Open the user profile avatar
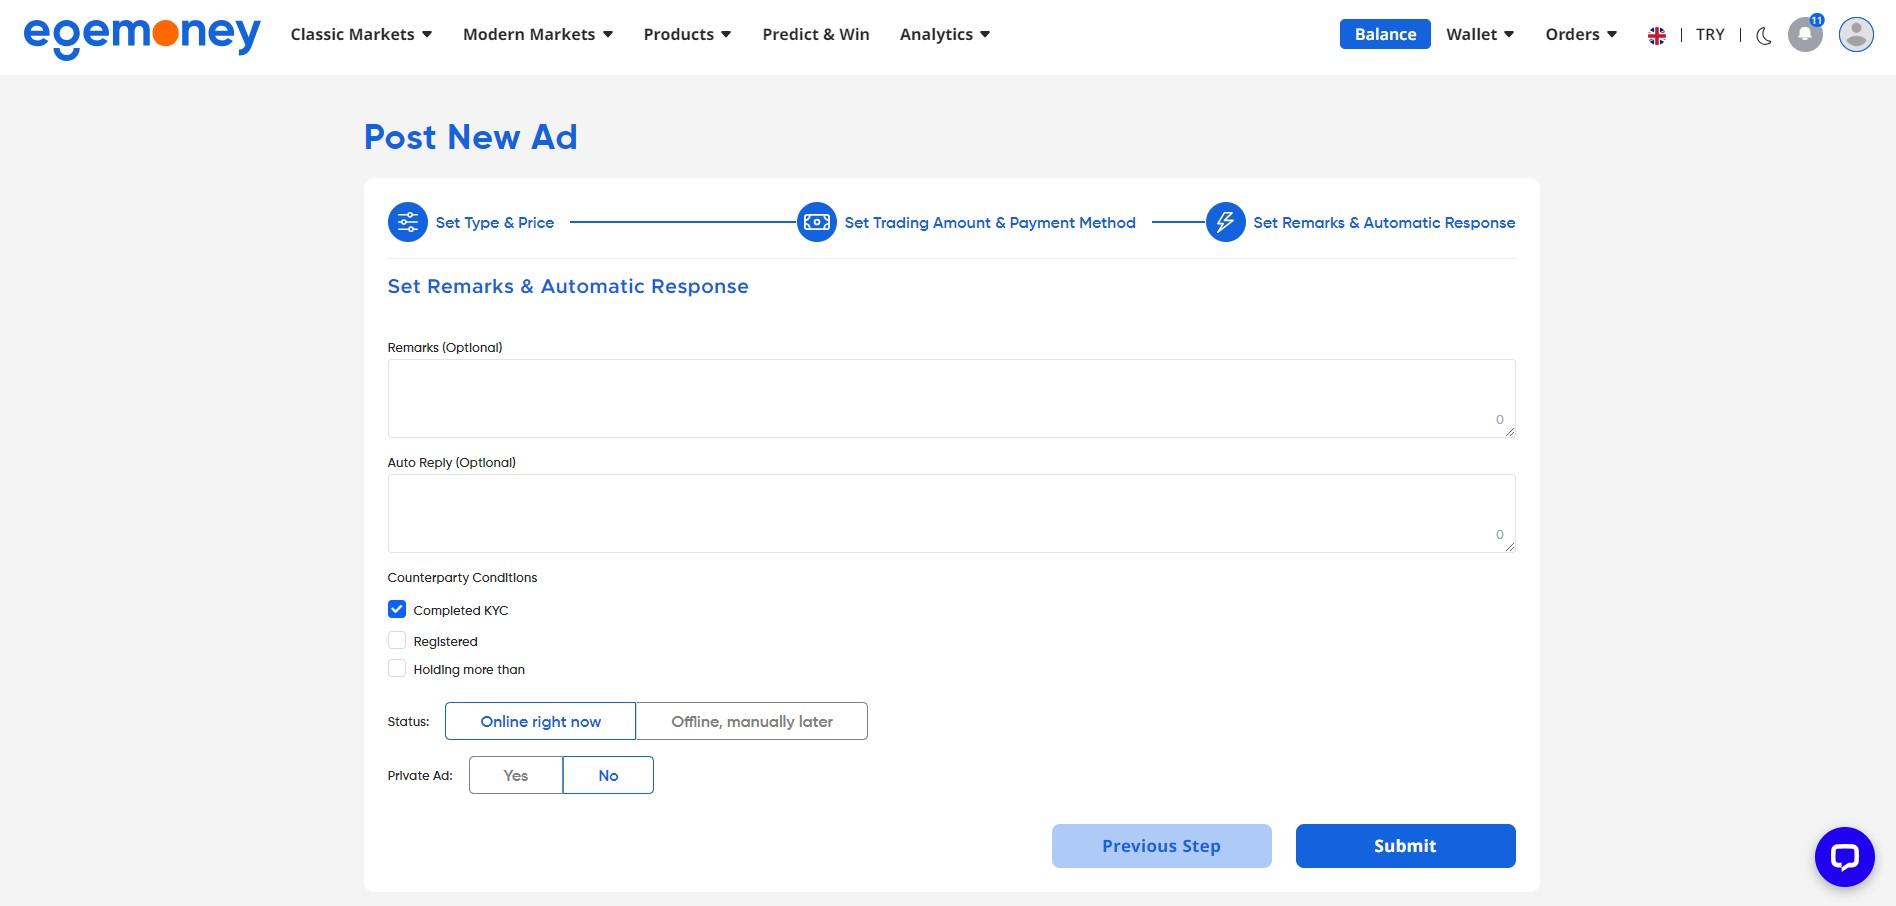 (1856, 34)
